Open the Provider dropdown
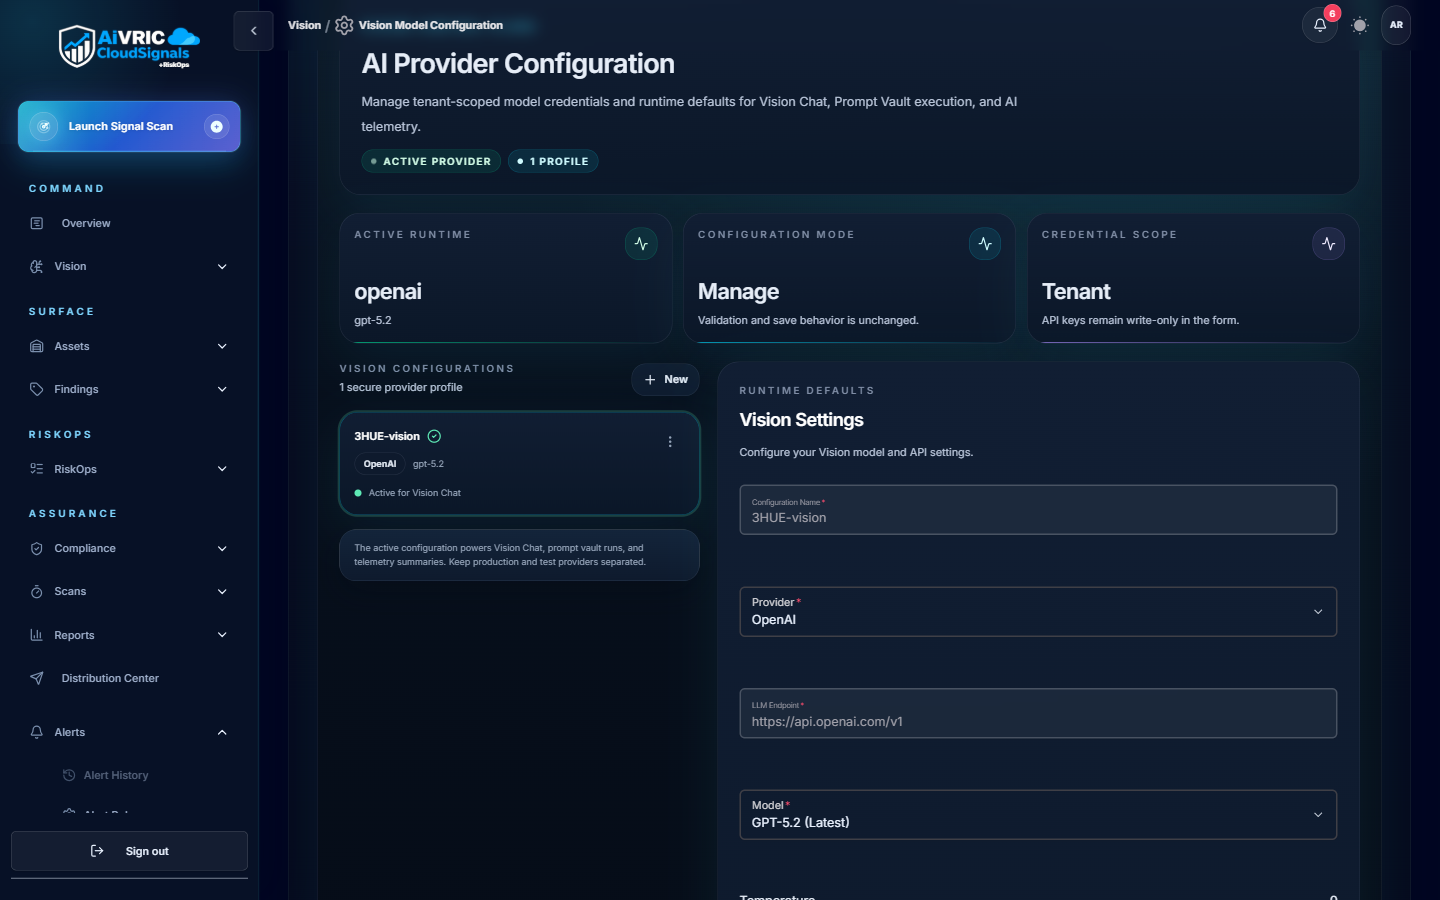 1037,611
